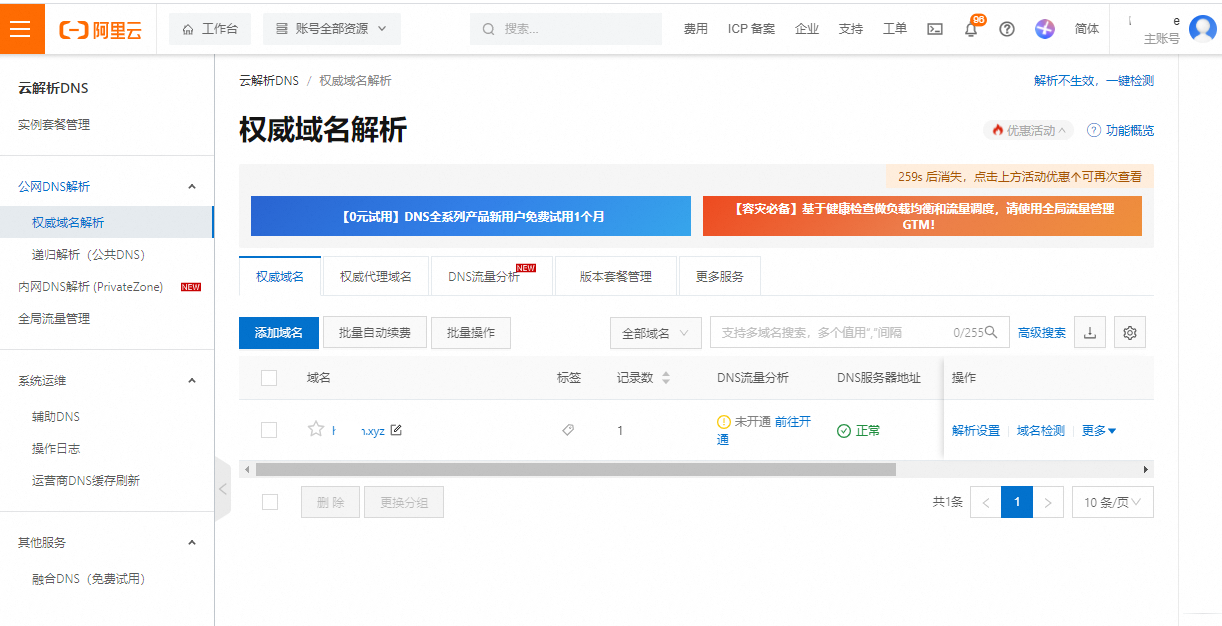
Task: Tick the checkbox beside the 删除 button
Action: [x=269, y=502]
